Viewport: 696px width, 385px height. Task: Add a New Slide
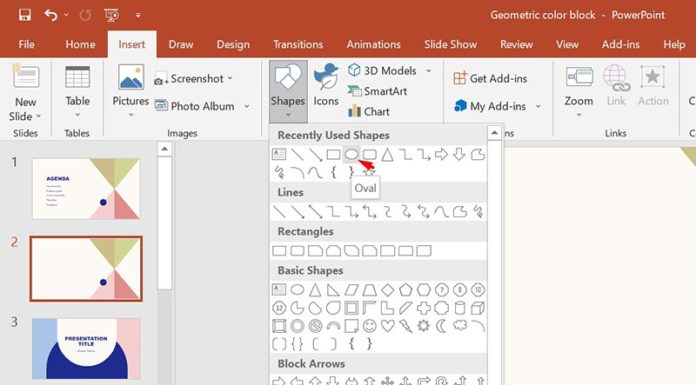point(25,92)
